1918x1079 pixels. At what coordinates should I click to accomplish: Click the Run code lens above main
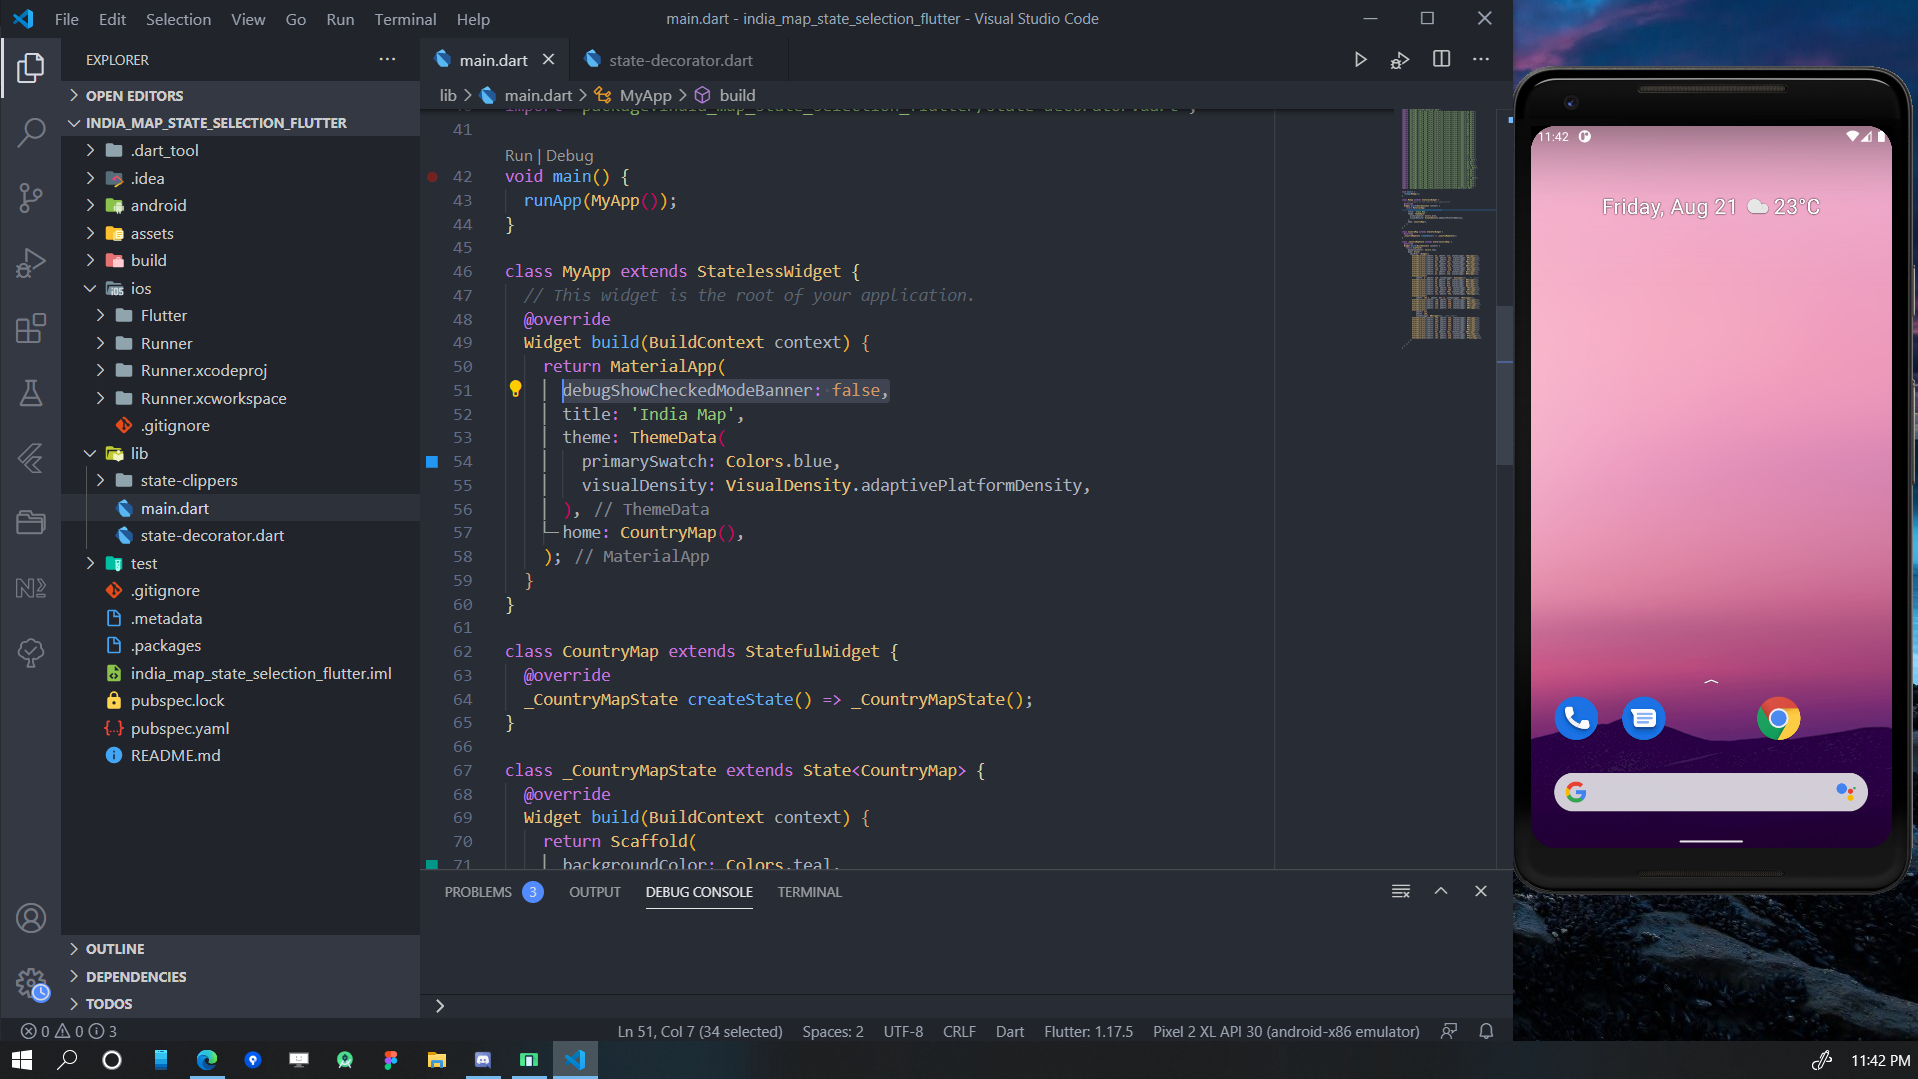[518, 155]
